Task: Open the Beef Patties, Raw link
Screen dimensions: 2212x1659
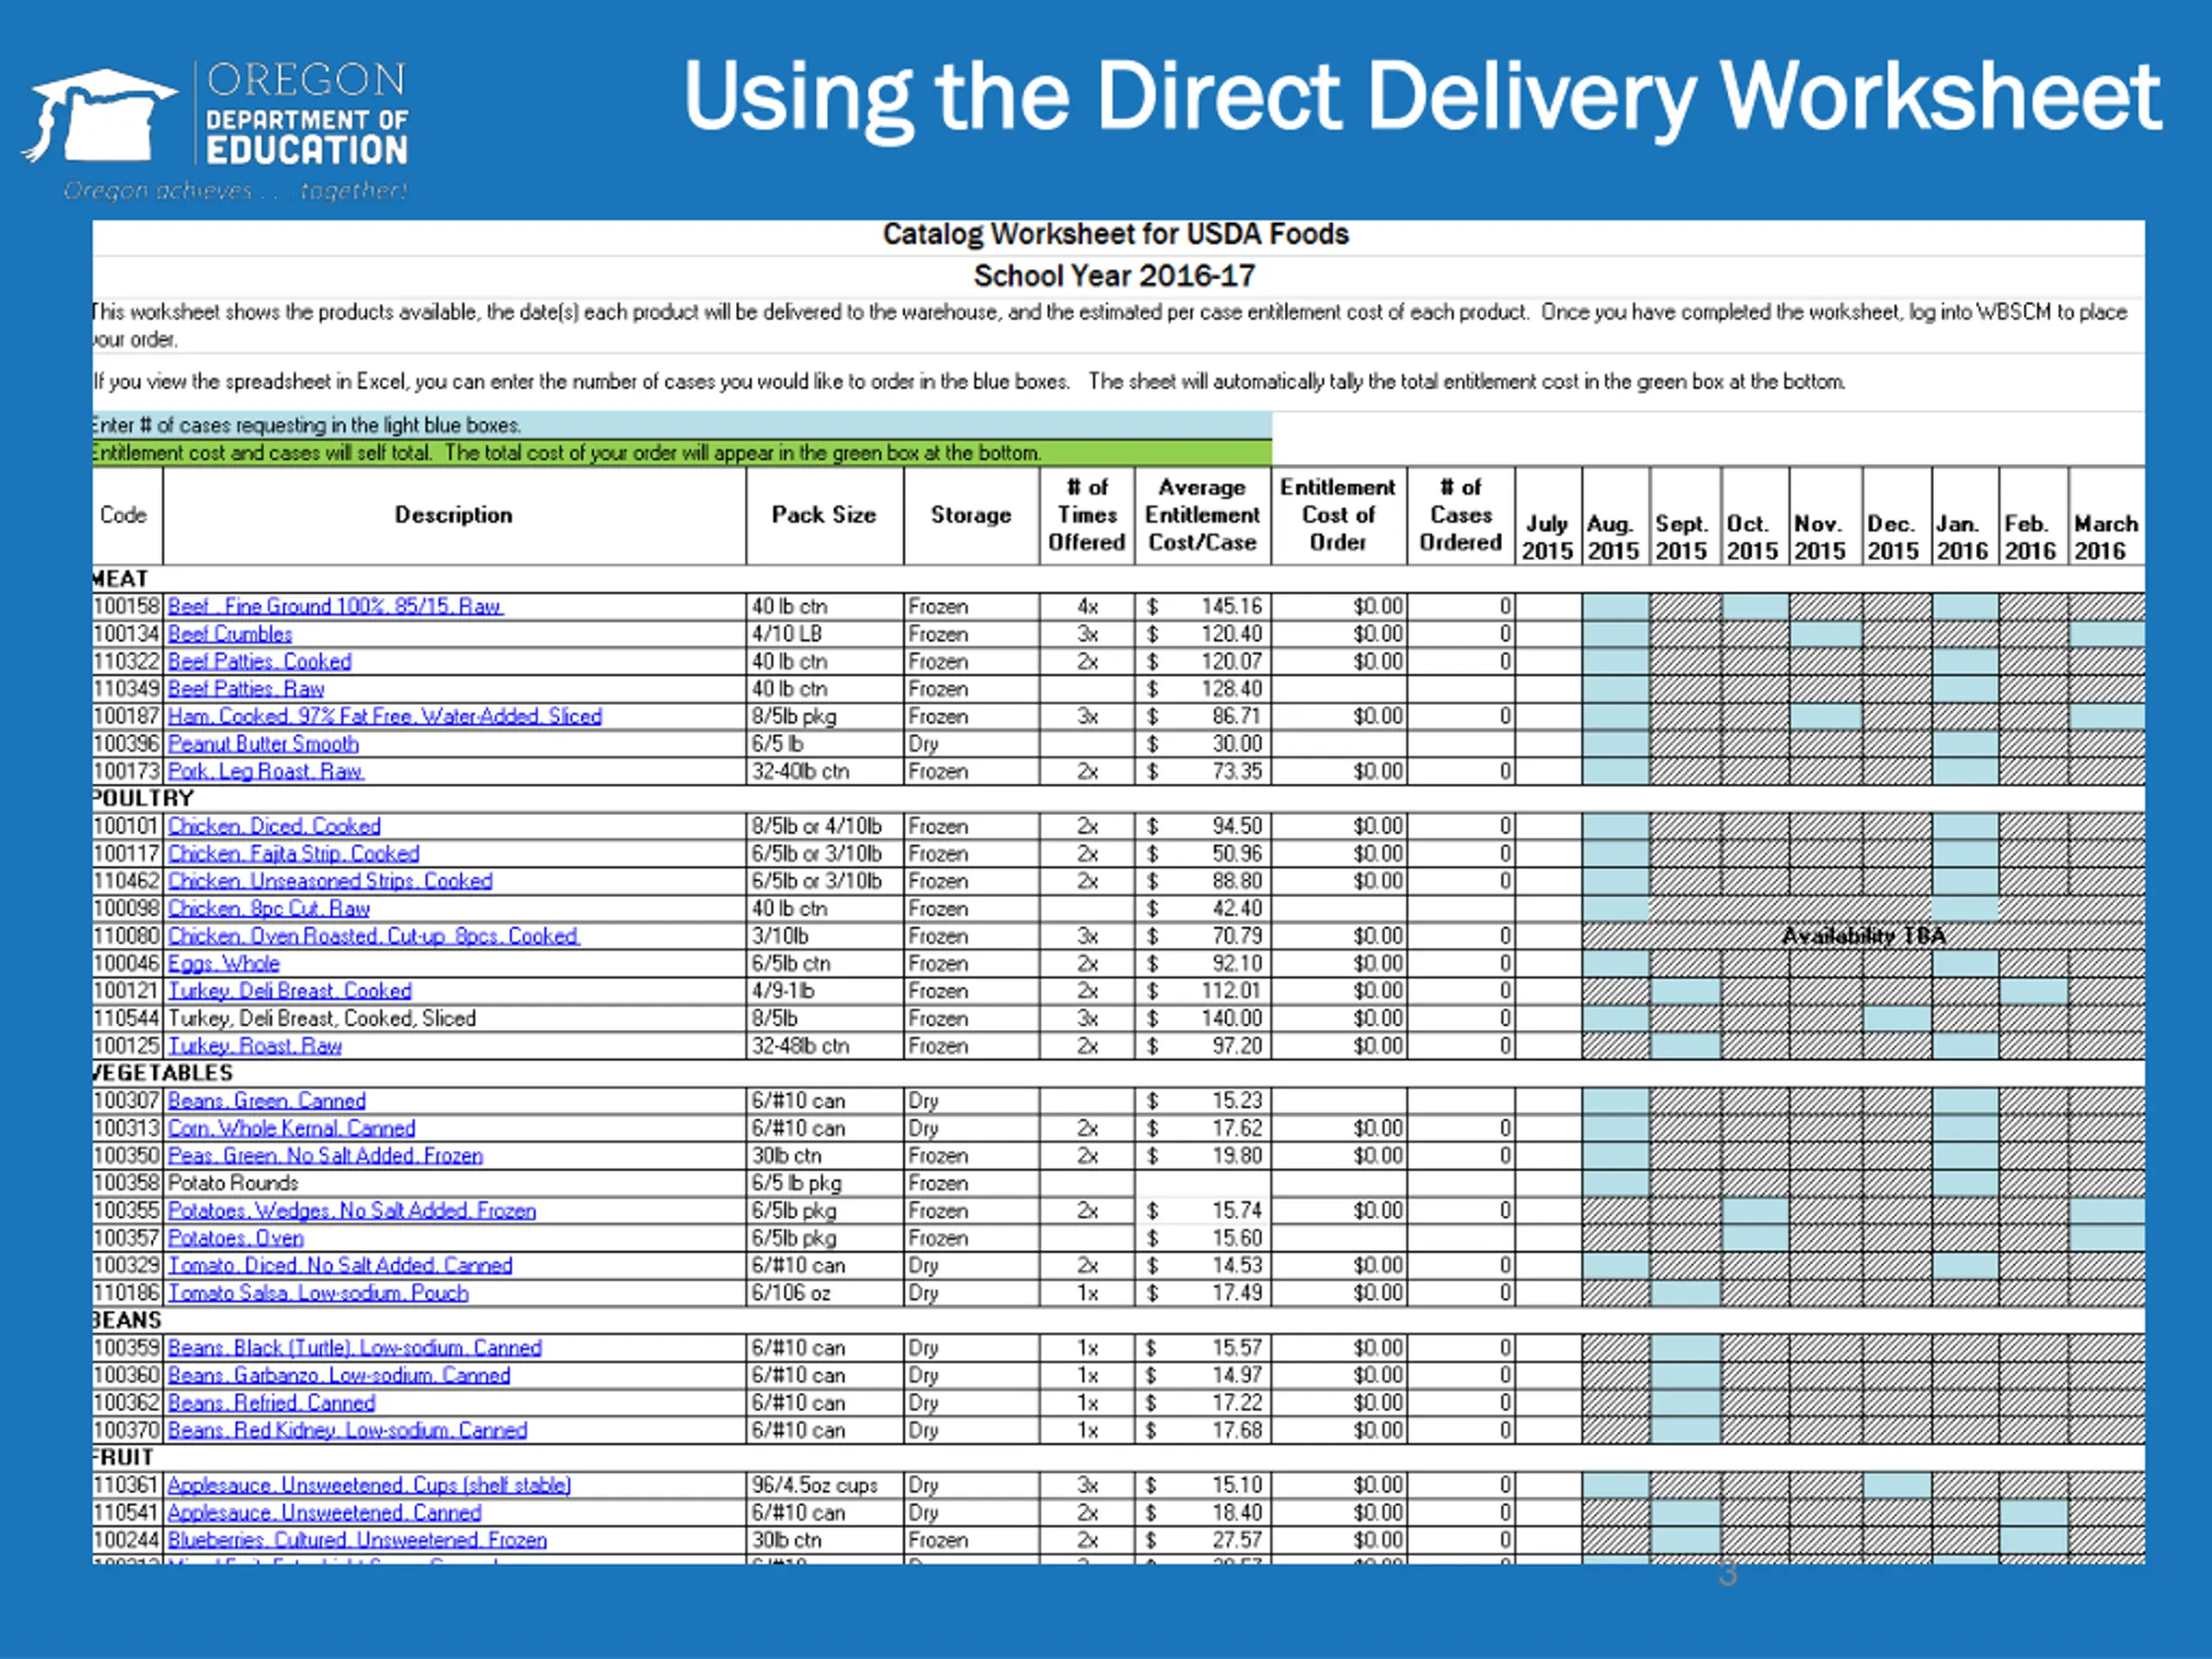Action: [x=246, y=689]
